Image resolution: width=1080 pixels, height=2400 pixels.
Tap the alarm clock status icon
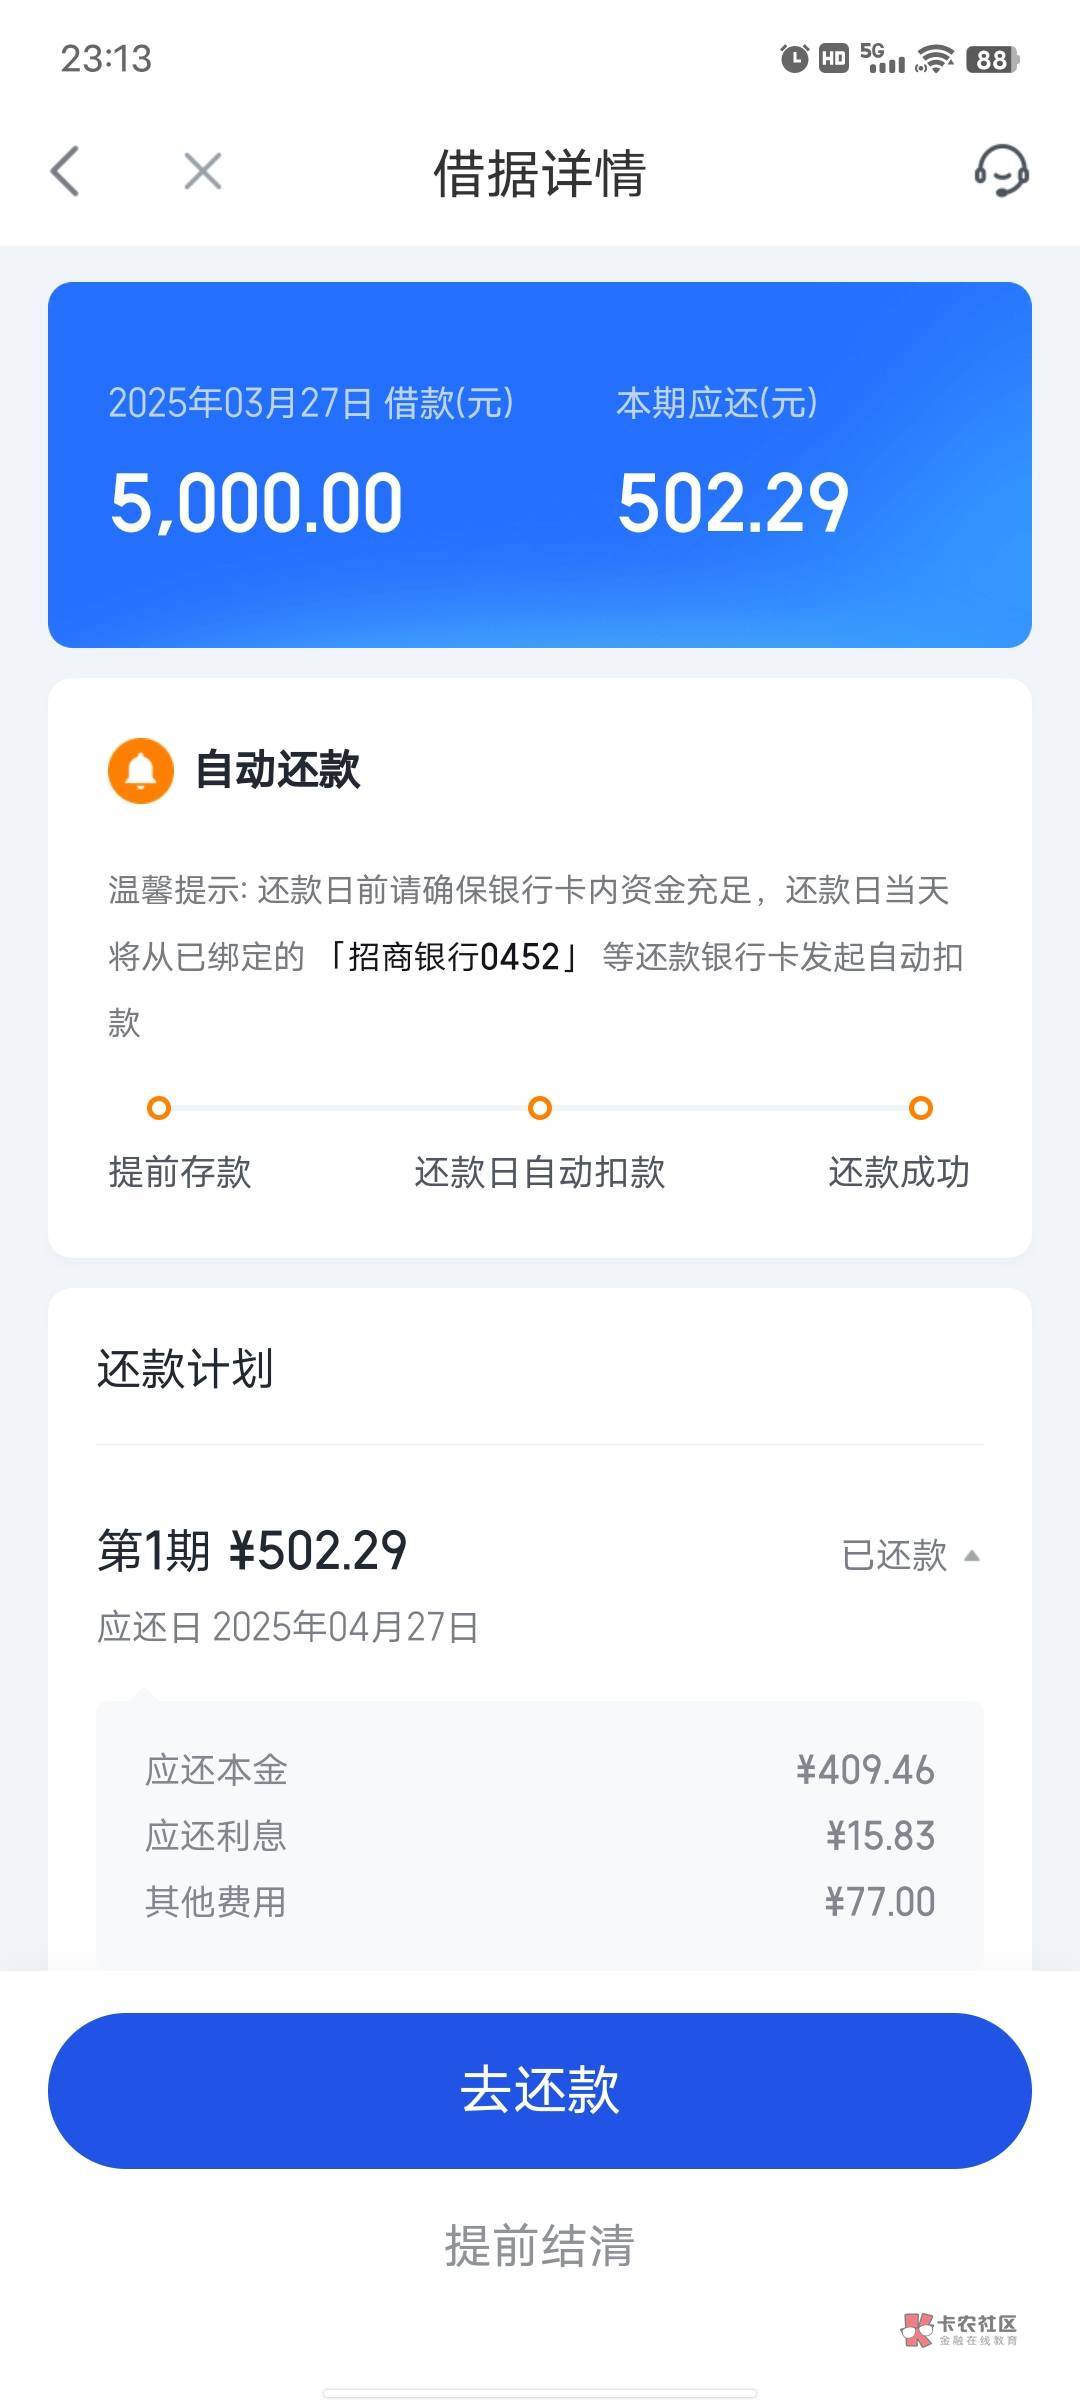(794, 59)
